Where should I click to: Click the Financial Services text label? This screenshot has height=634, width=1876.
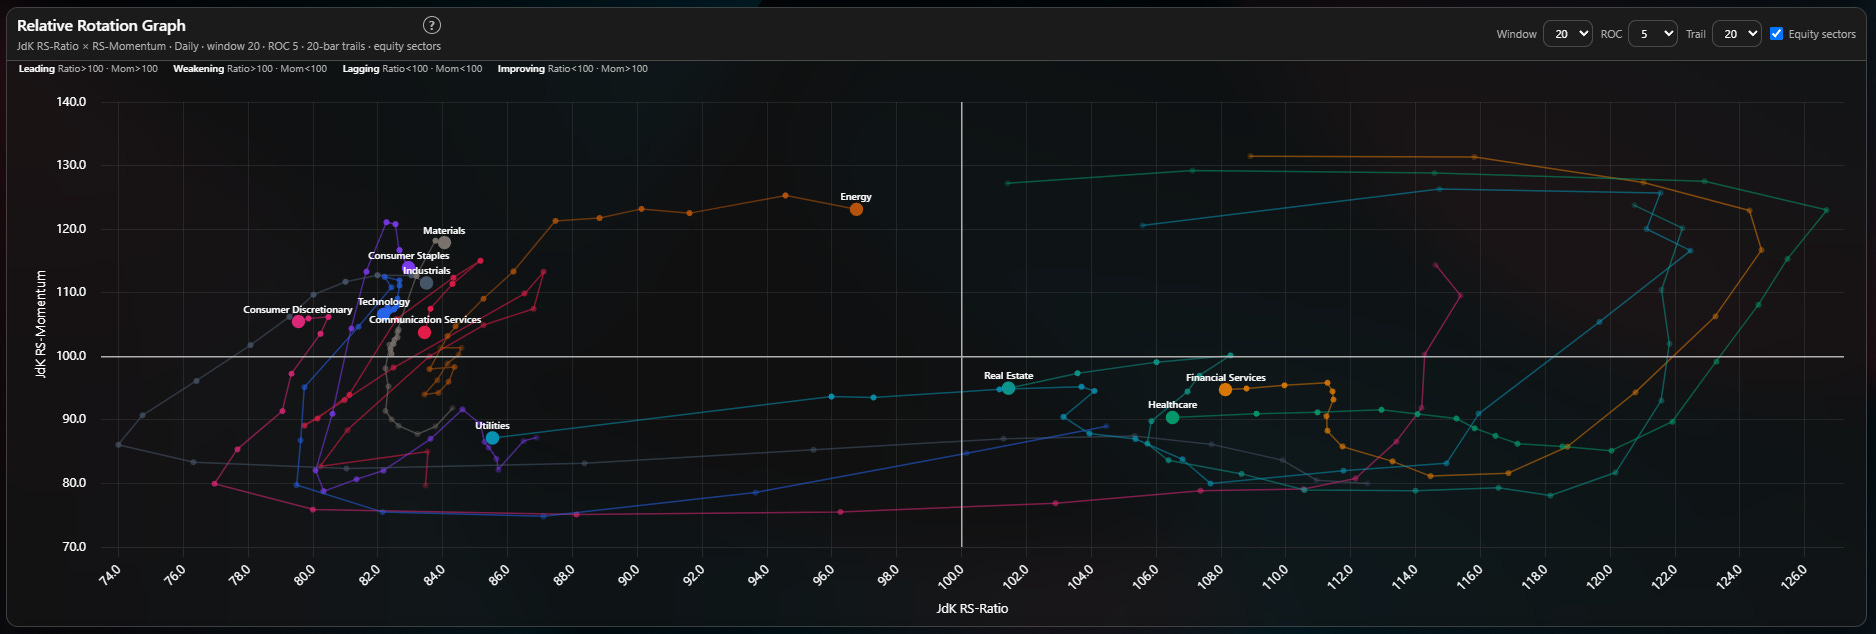(x=1226, y=378)
